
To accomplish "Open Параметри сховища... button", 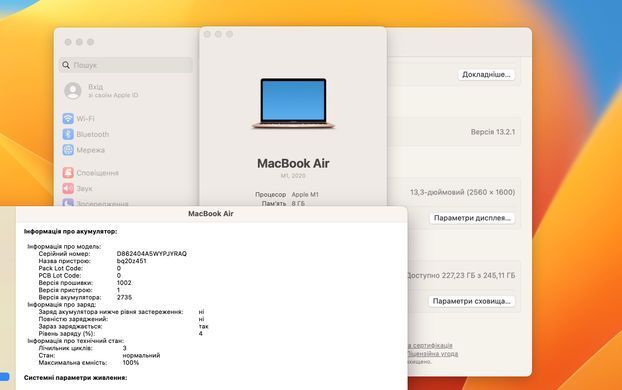I will (472, 301).
